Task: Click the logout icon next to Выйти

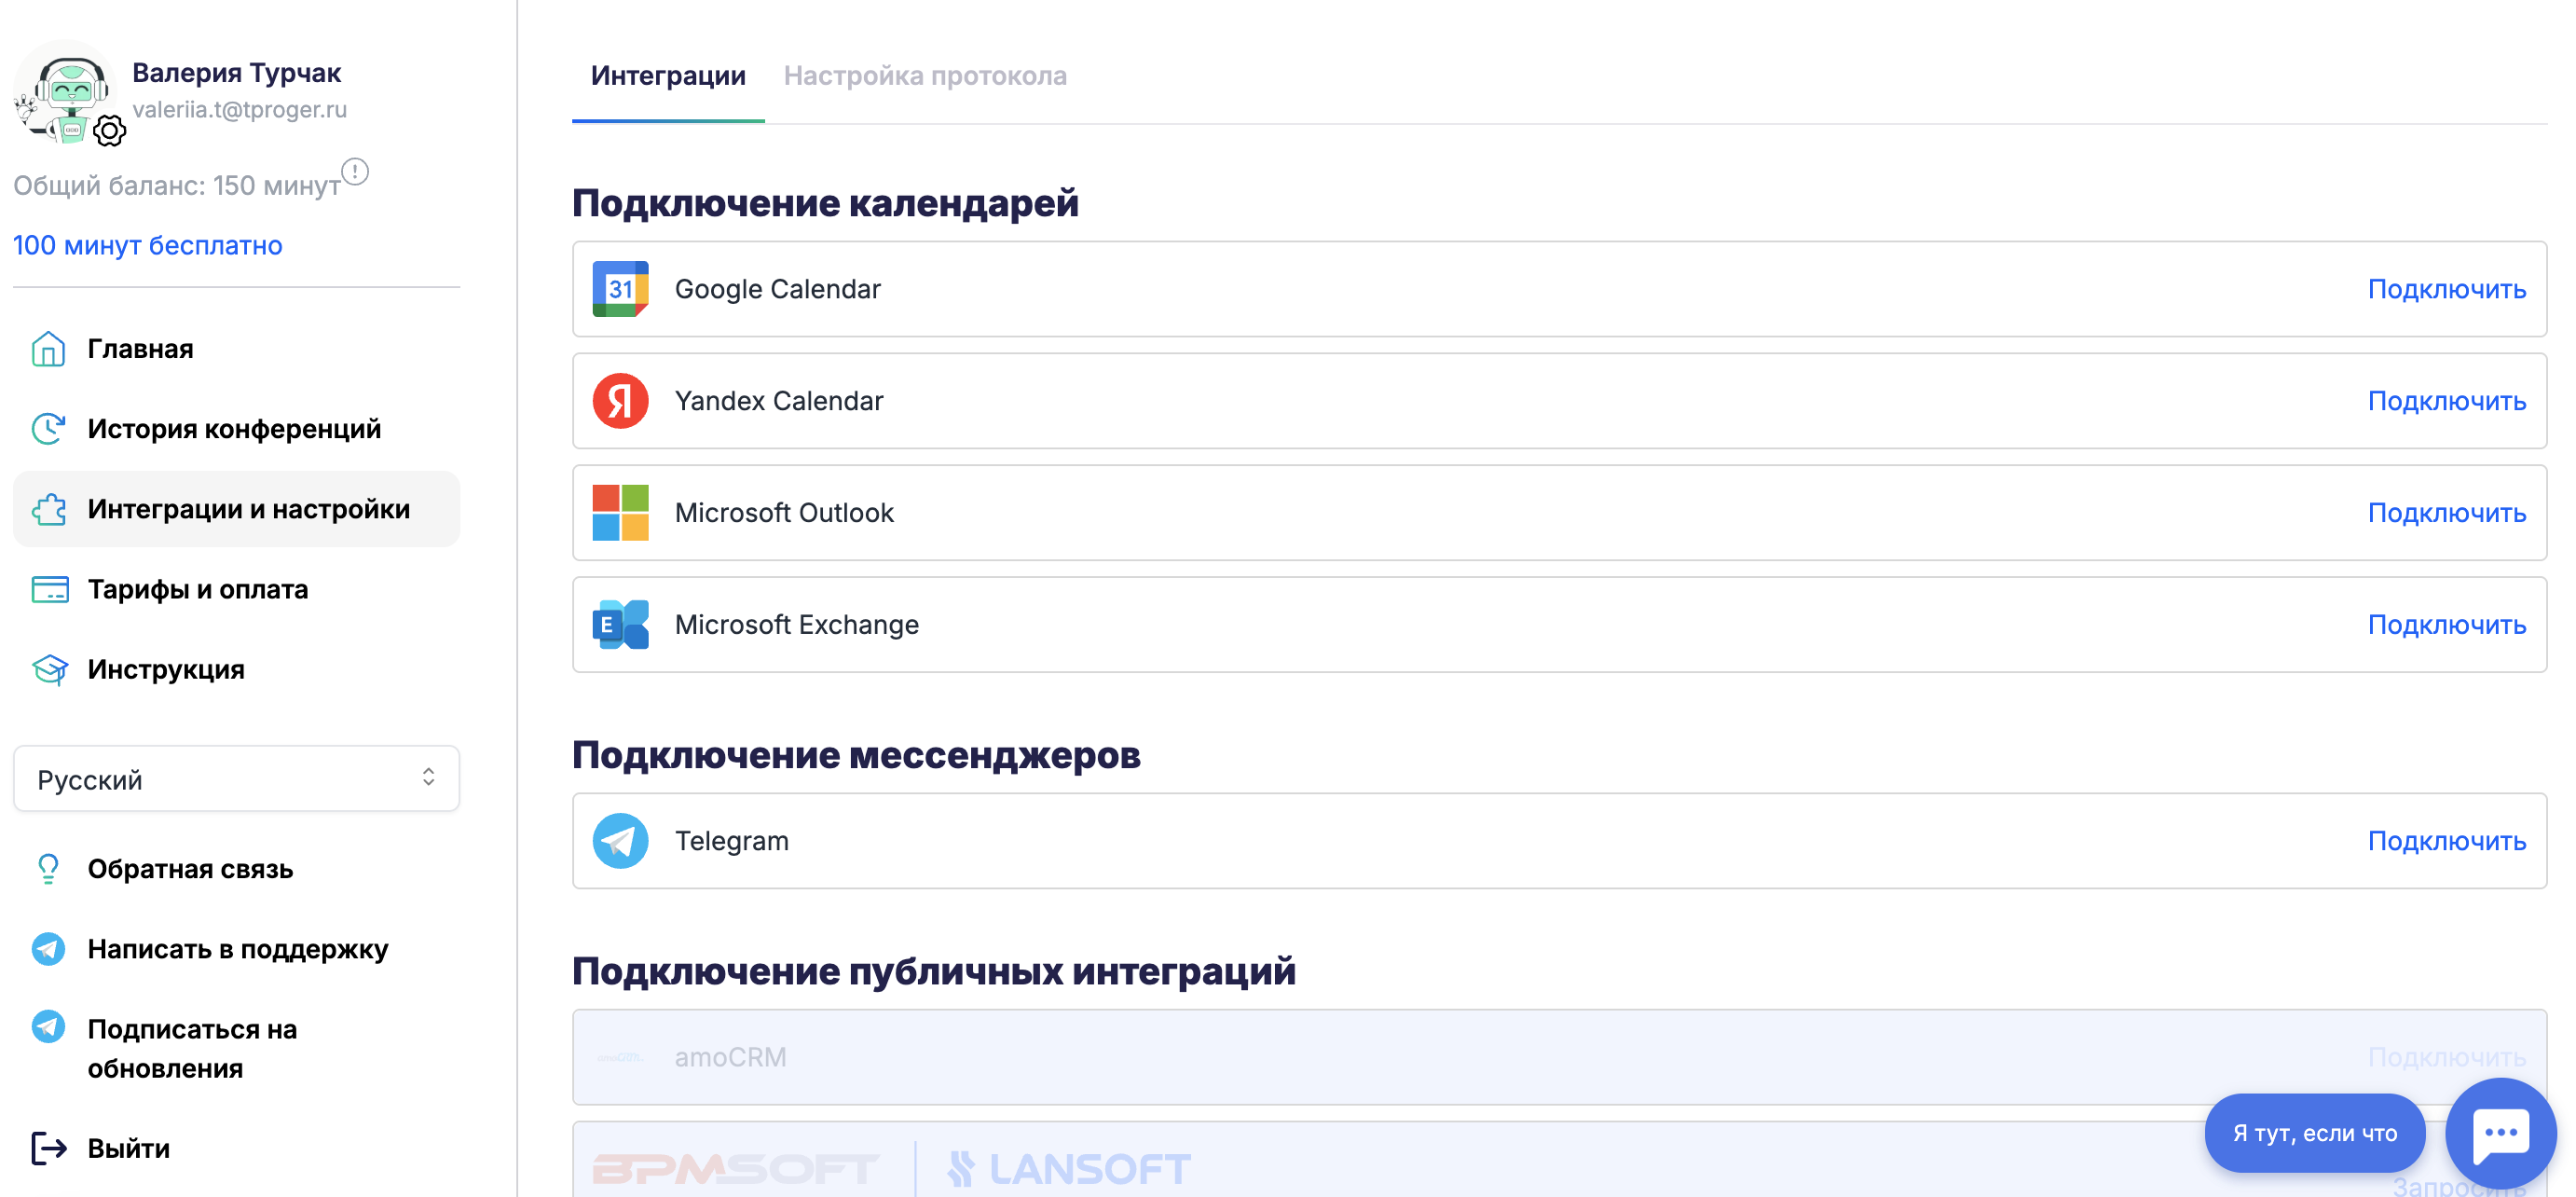Action: pos(48,1148)
